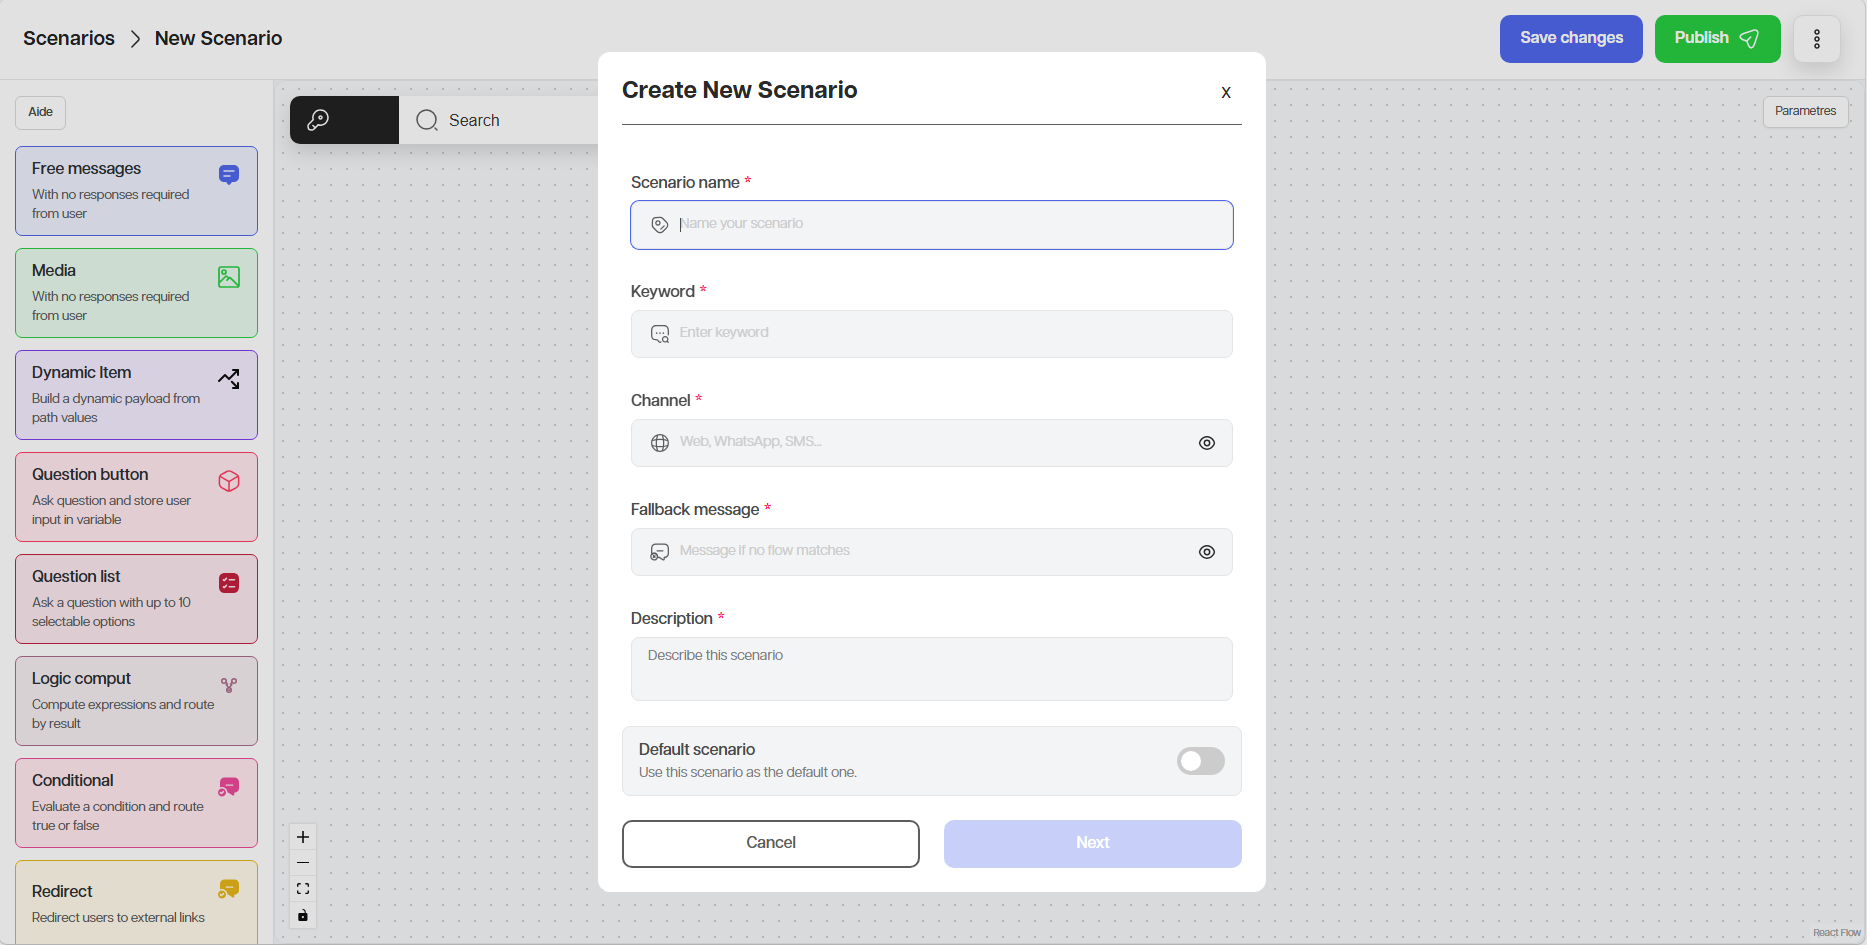This screenshot has height=945, width=1867.
Task: Click the Publish button
Action: 1716,39
